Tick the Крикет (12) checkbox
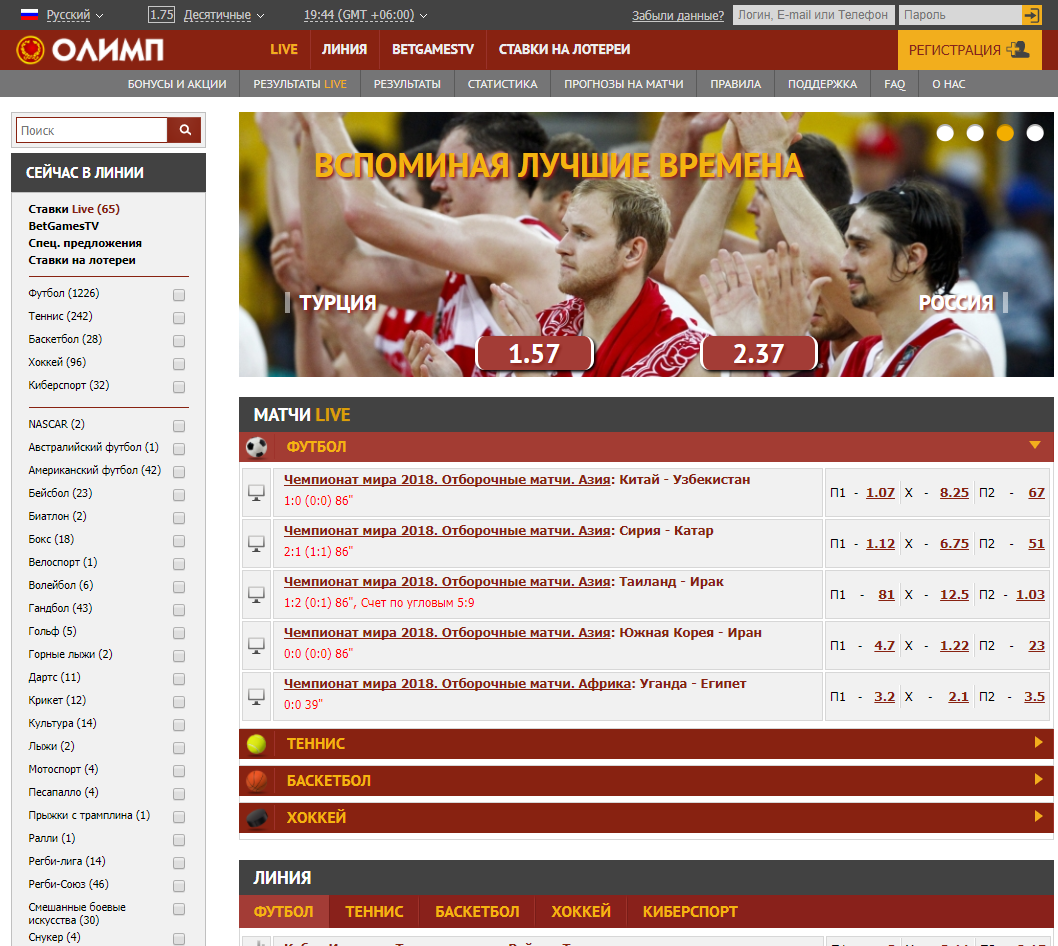The width and height of the screenshot is (1058, 946). [x=179, y=702]
